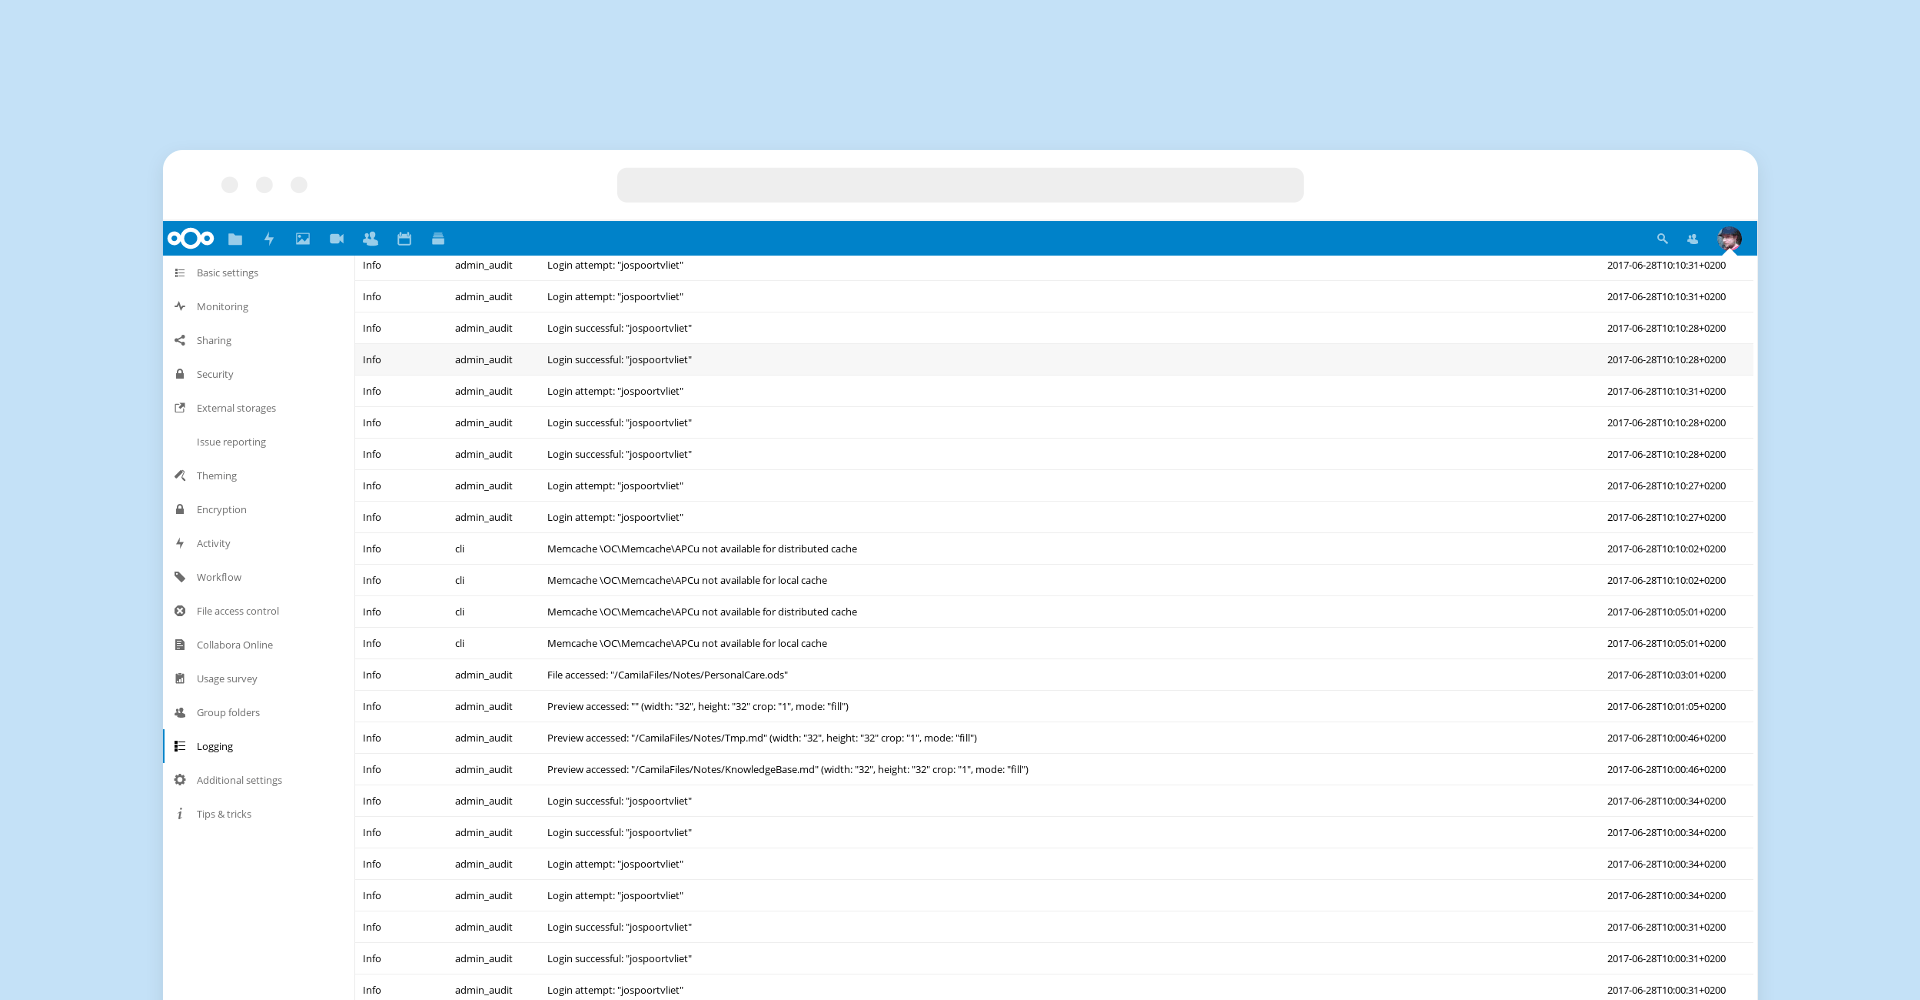Open Theming settings
1920x1000 pixels.
(216, 476)
